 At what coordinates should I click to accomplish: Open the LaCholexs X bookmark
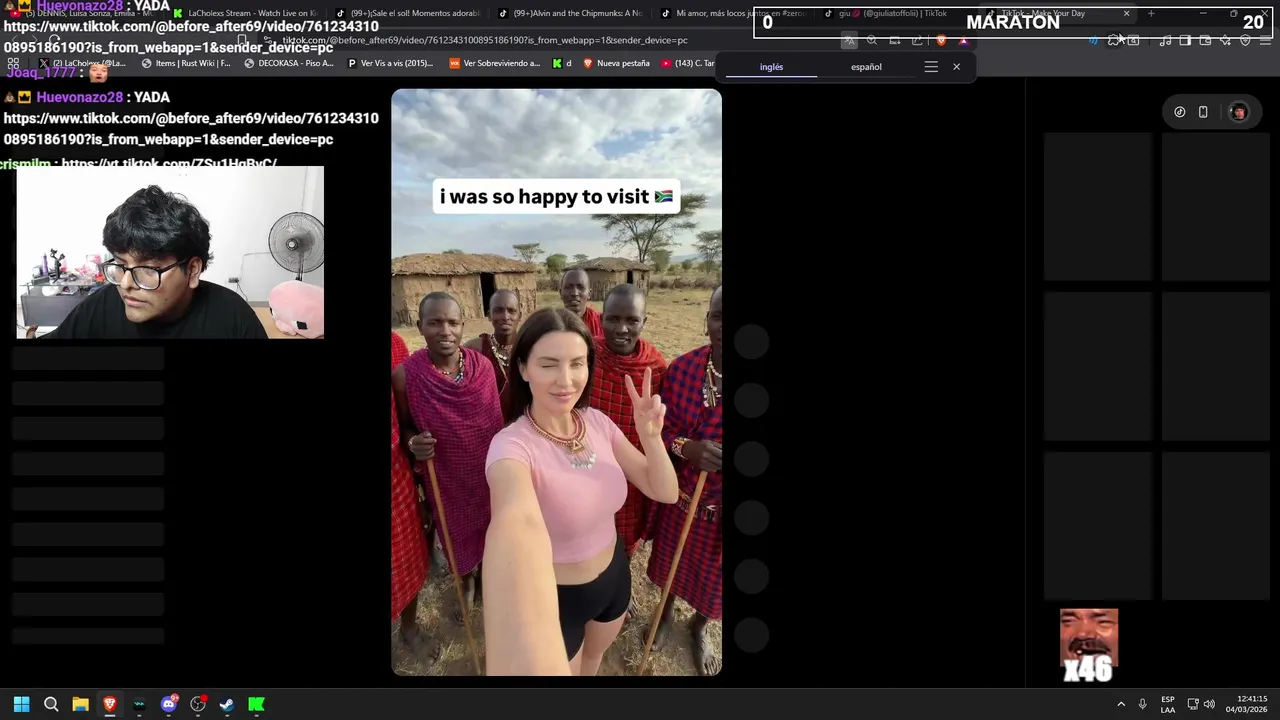click(x=82, y=63)
